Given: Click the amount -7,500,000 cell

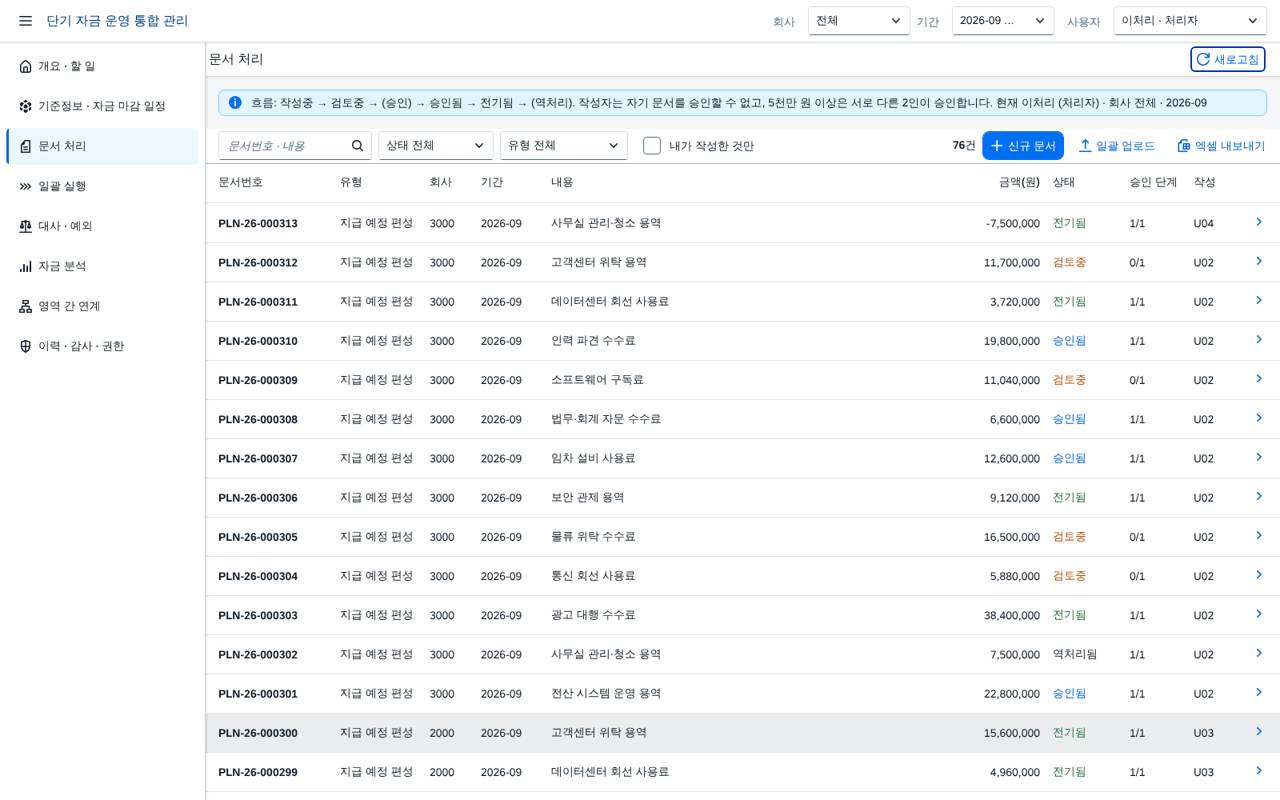Looking at the screenshot, I should click(x=1013, y=223).
